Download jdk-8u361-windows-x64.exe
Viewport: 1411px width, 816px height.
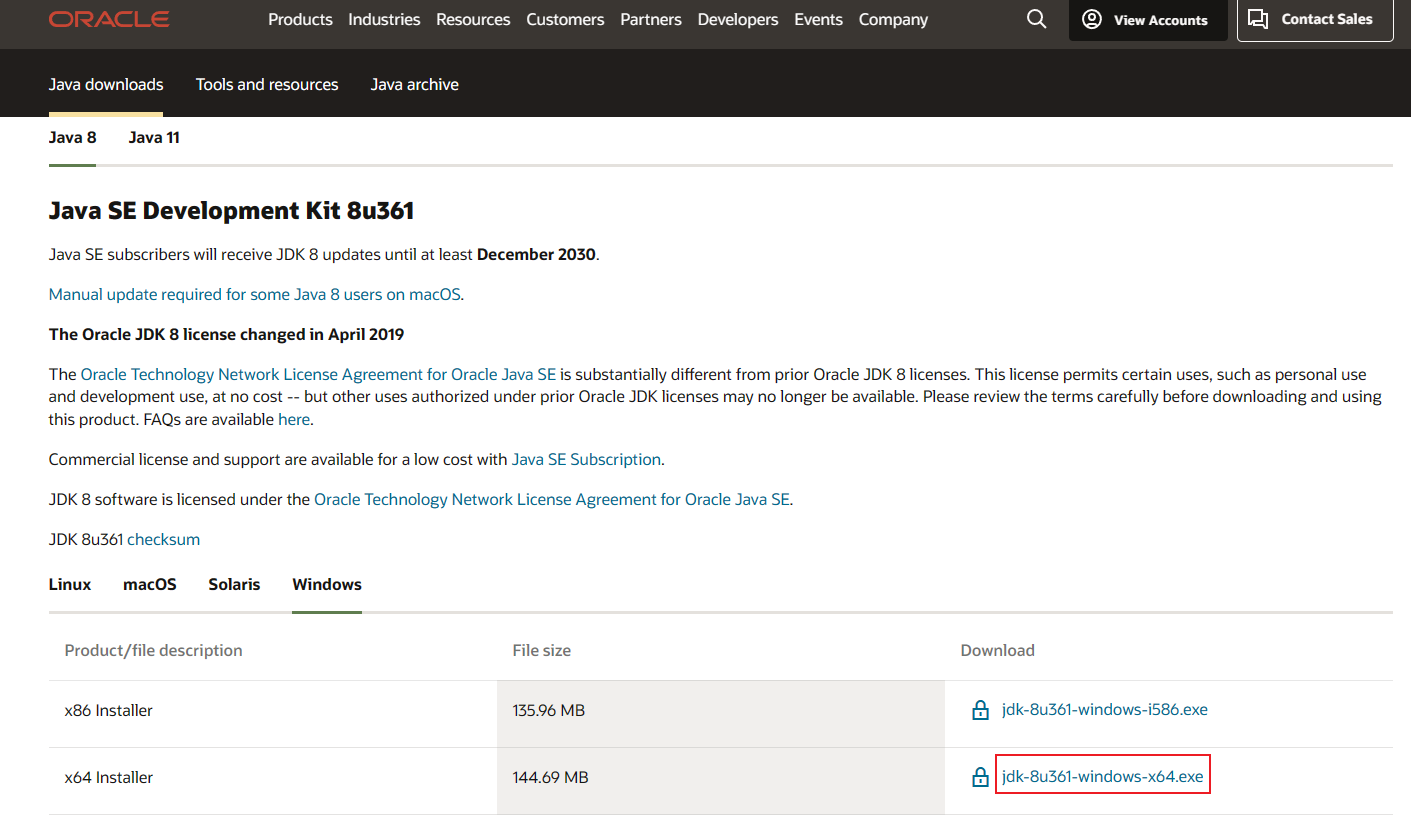pos(1102,776)
